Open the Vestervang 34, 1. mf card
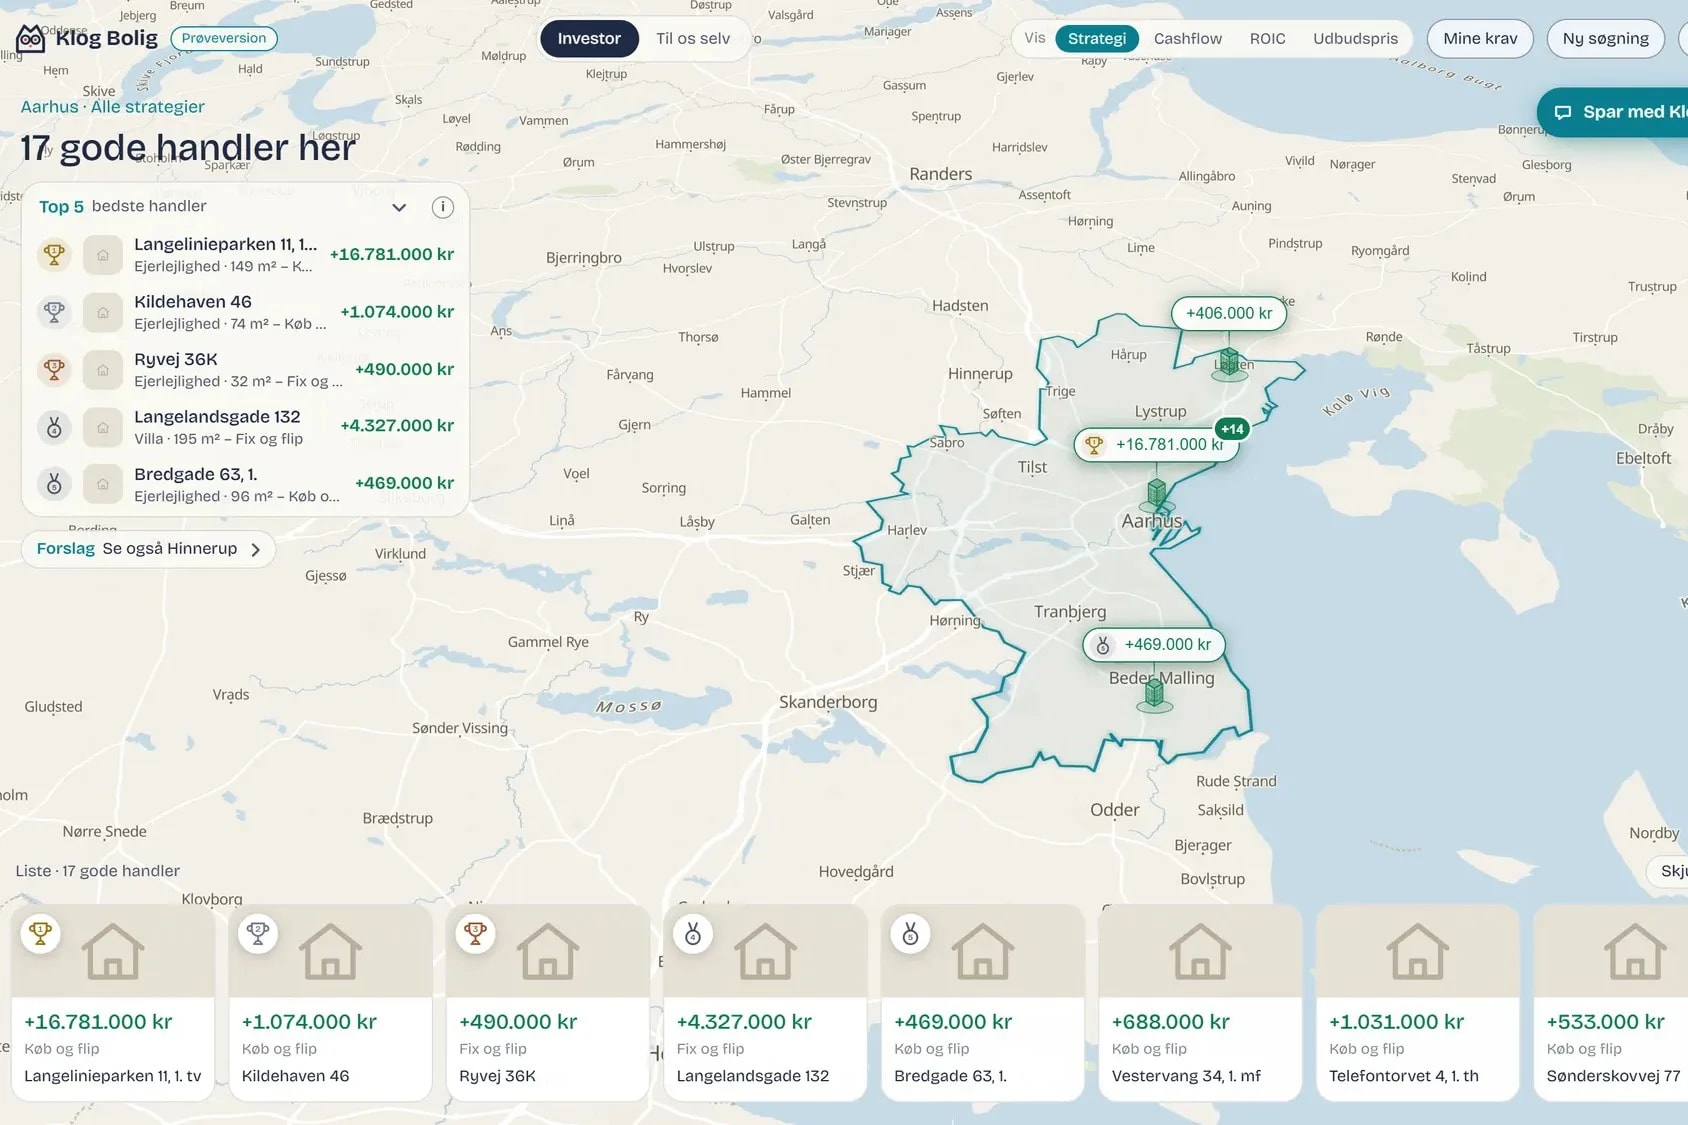Image resolution: width=1688 pixels, height=1125 pixels. pos(1200,1002)
